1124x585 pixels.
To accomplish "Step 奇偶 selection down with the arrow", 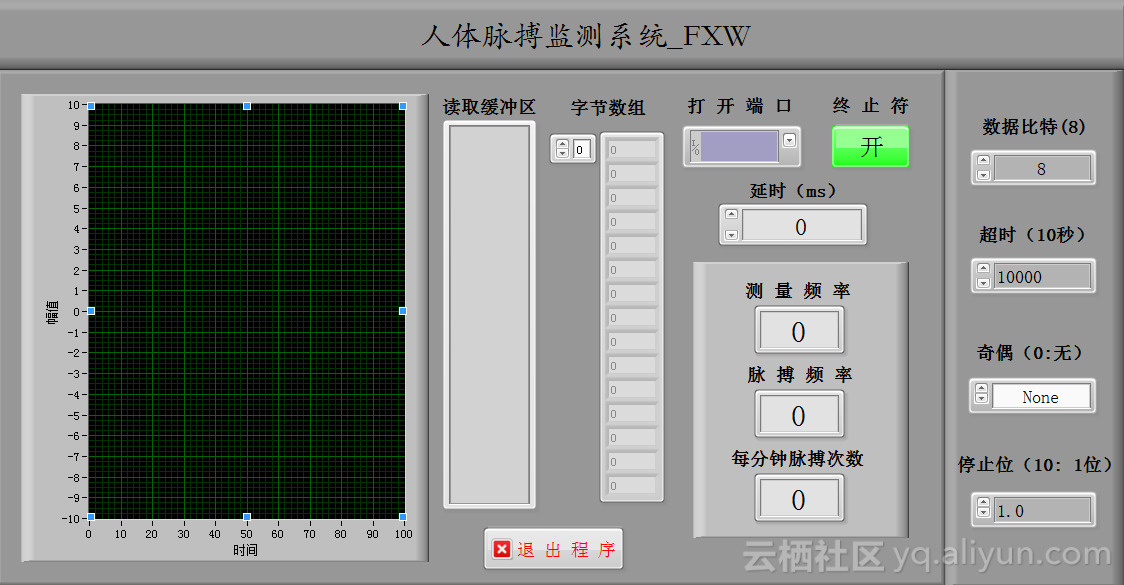I will (981, 399).
